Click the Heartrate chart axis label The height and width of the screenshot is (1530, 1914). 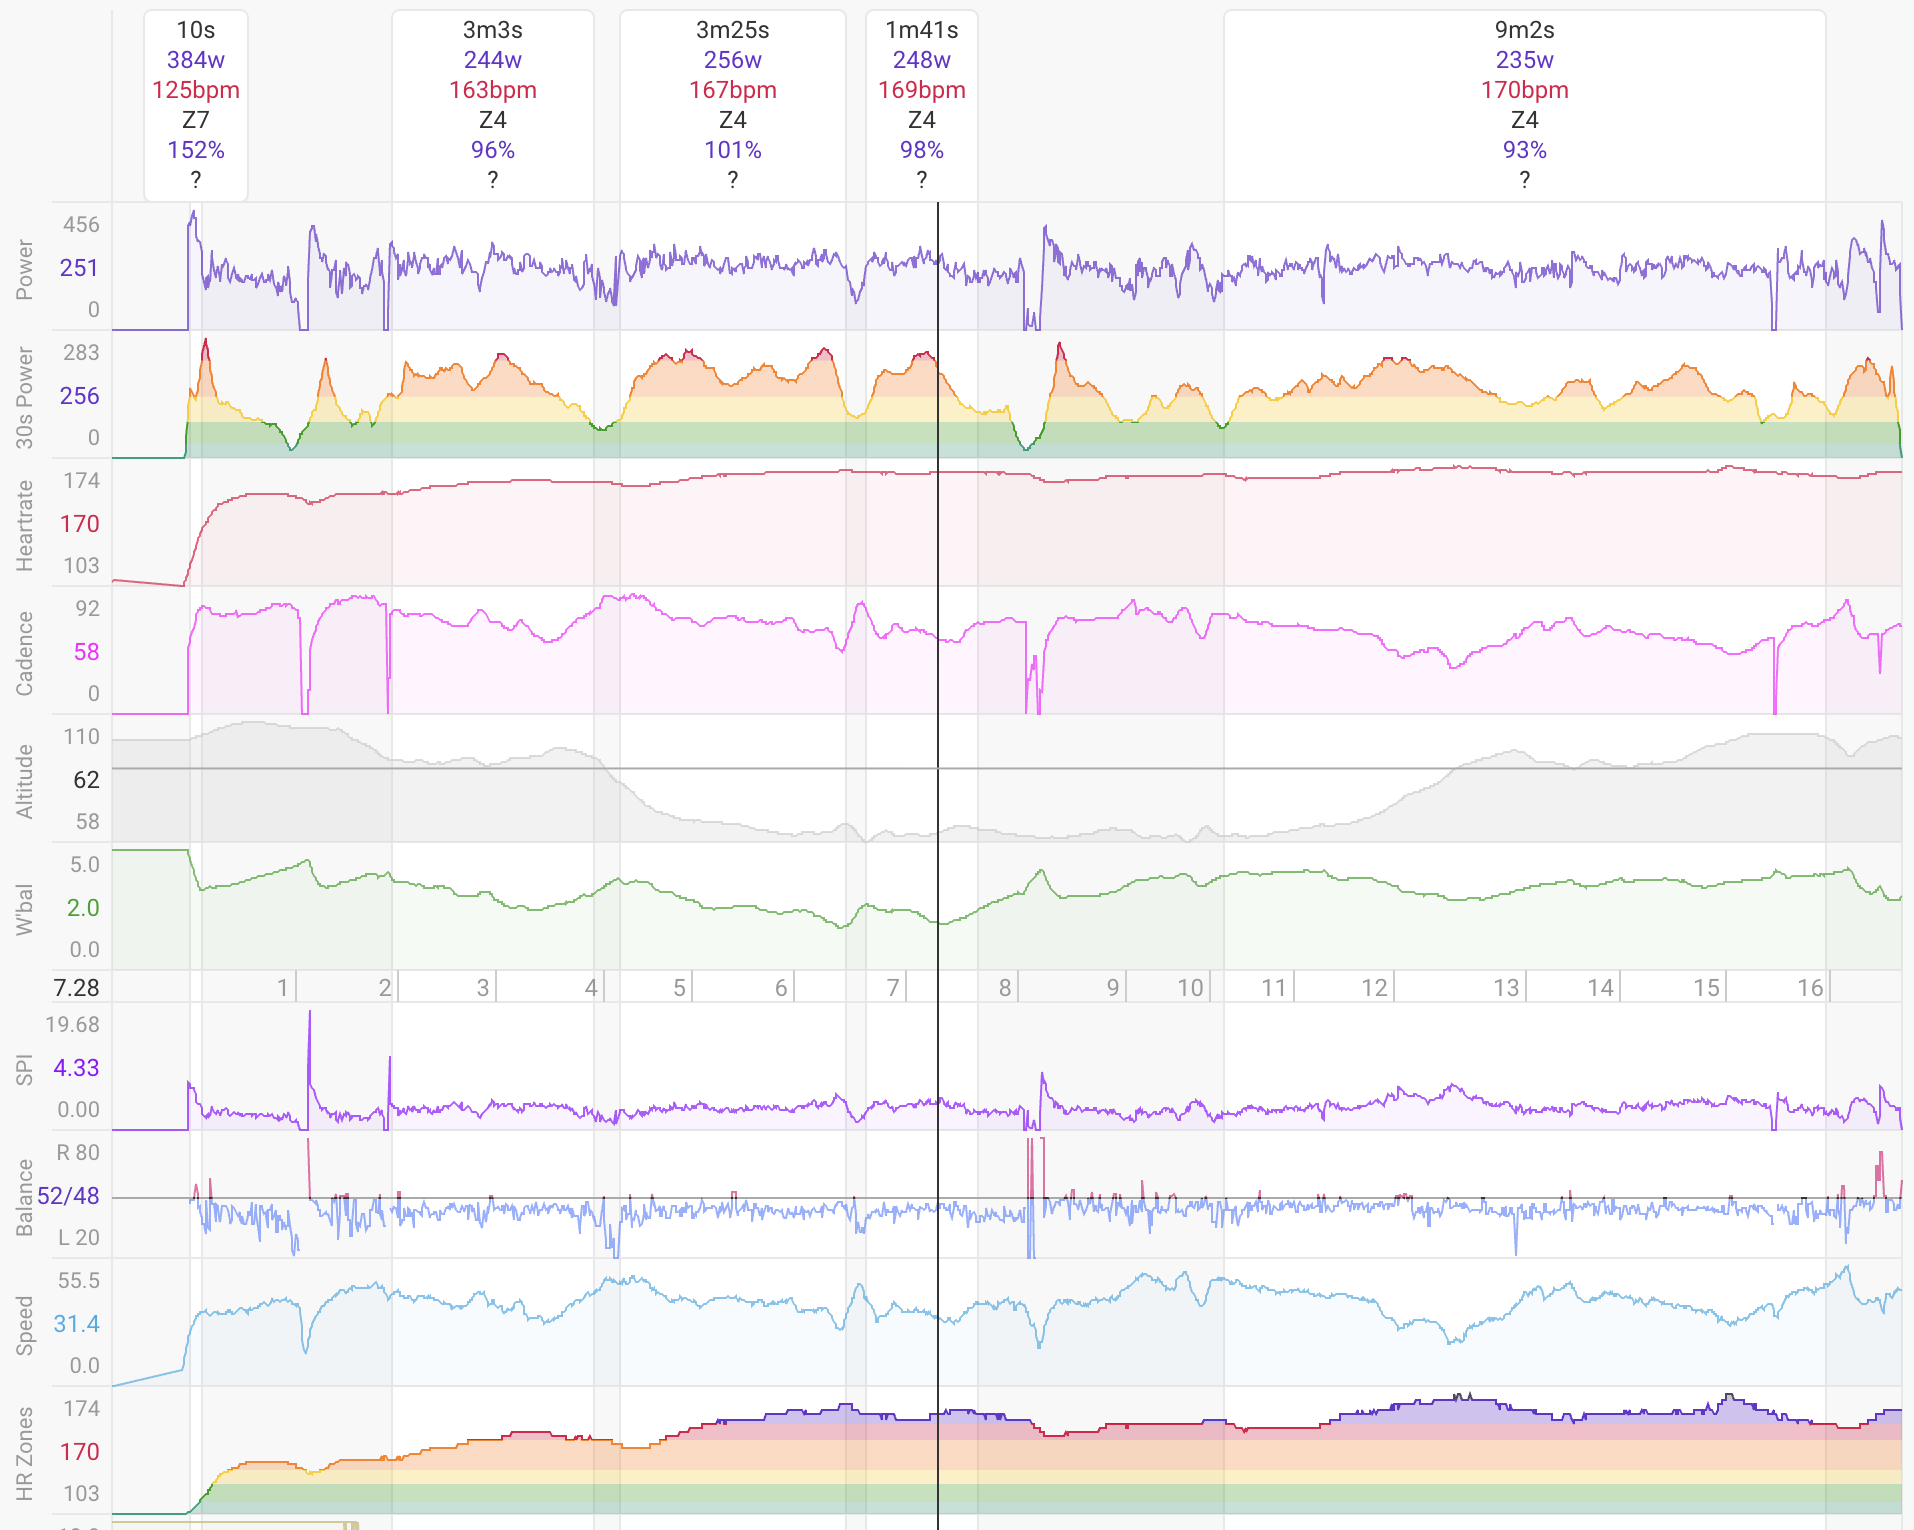click(x=25, y=525)
